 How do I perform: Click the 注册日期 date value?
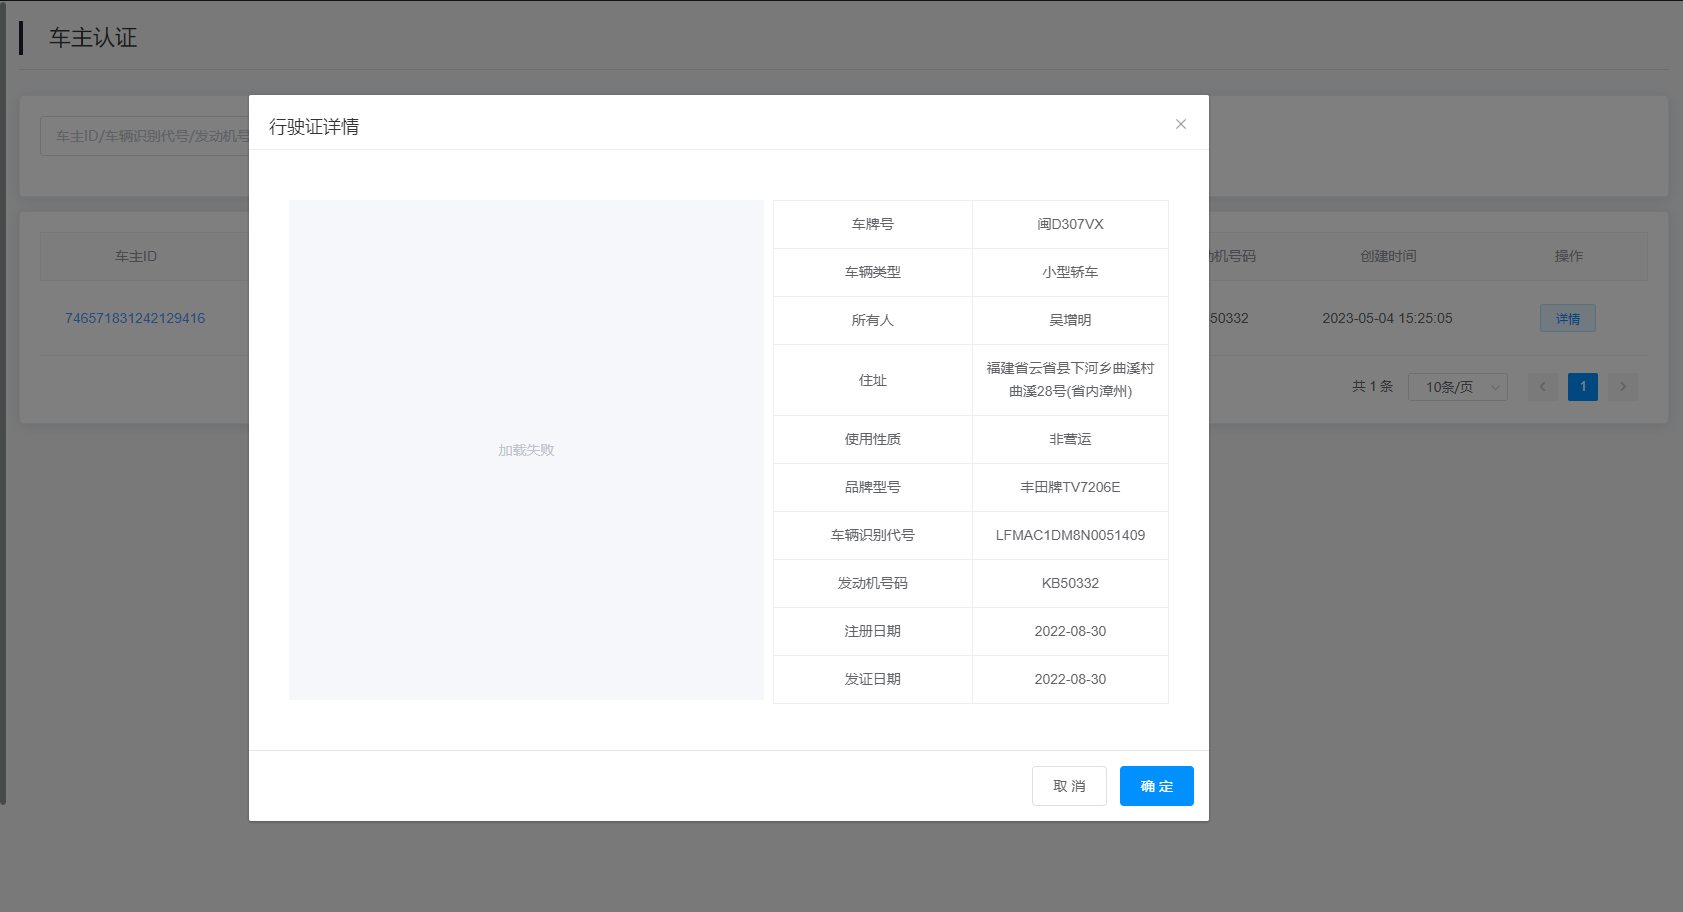click(1070, 631)
